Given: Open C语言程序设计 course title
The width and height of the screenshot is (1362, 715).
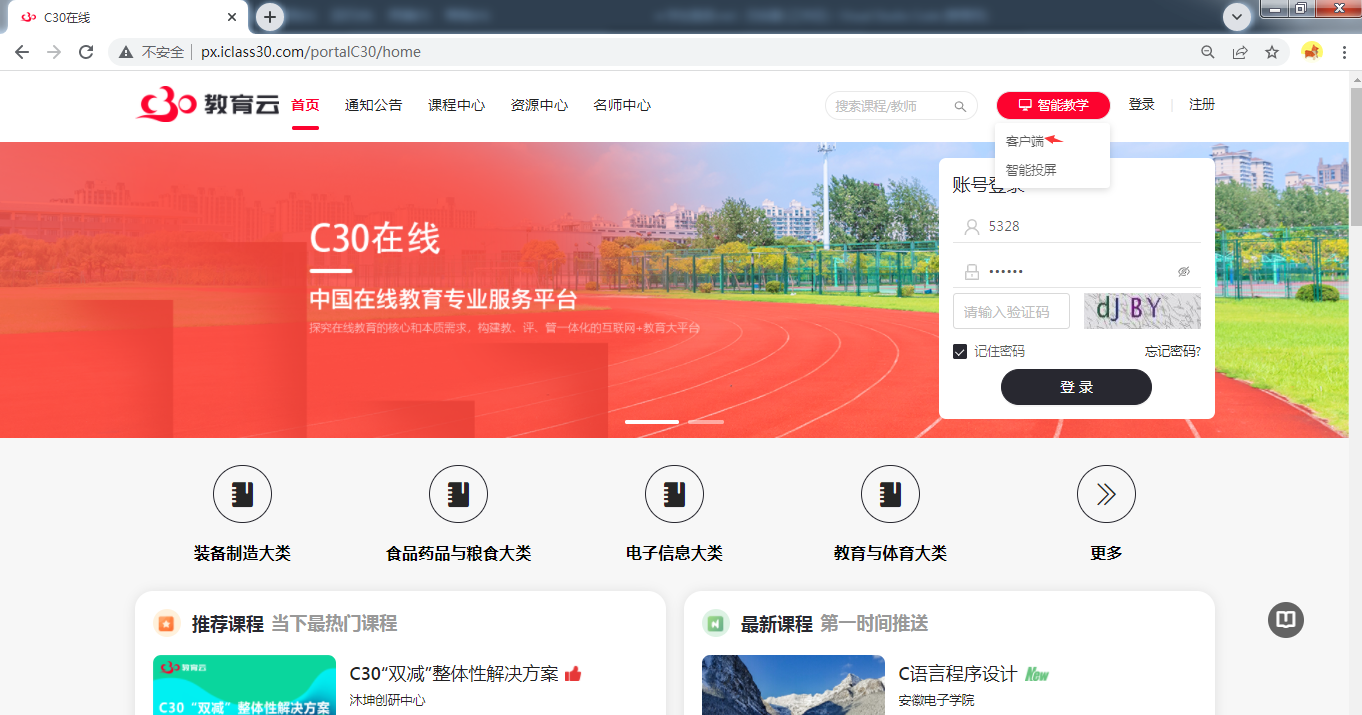Looking at the screenshot, I should 958,674.
